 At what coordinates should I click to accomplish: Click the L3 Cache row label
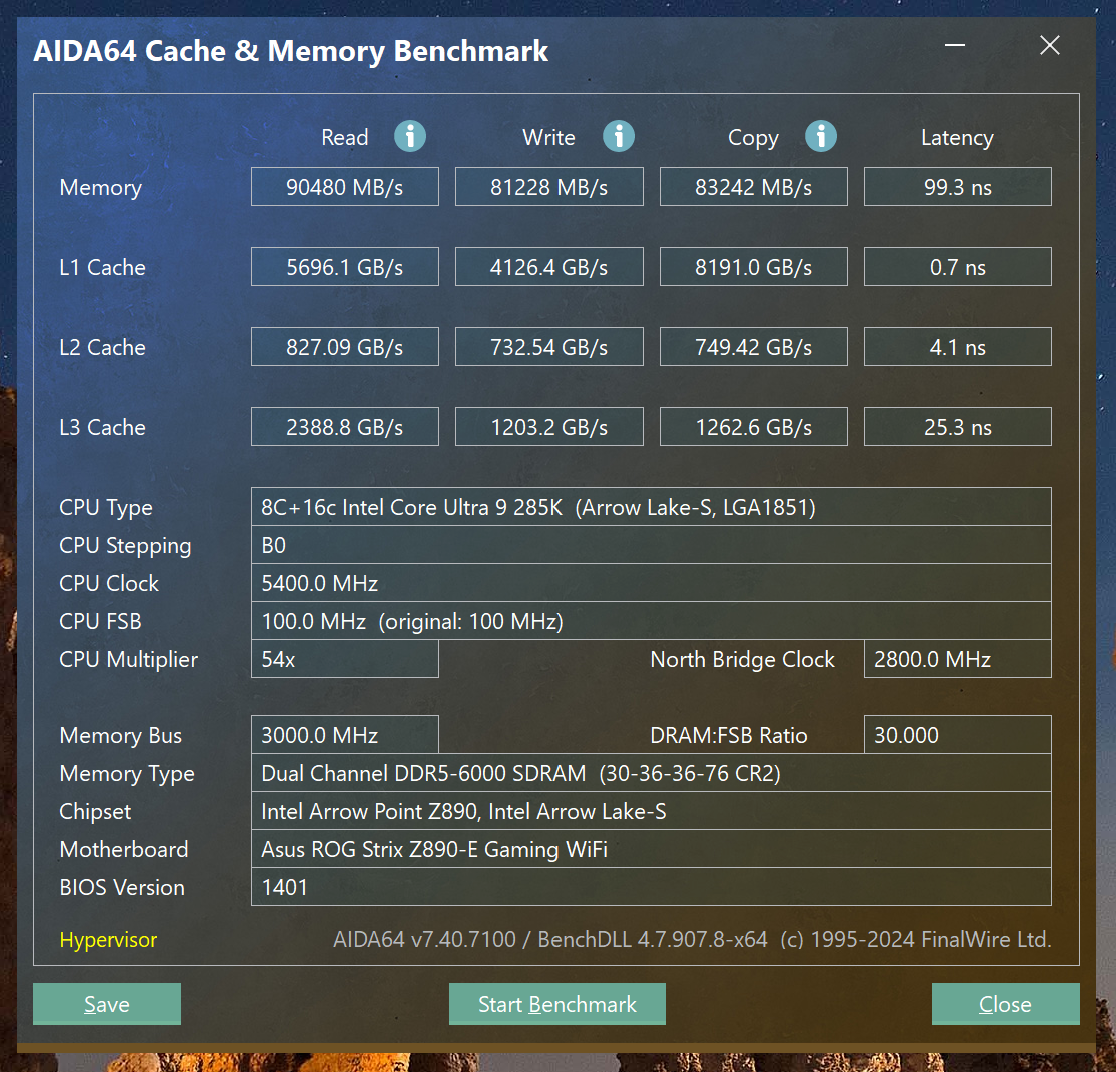click(102, 427)
